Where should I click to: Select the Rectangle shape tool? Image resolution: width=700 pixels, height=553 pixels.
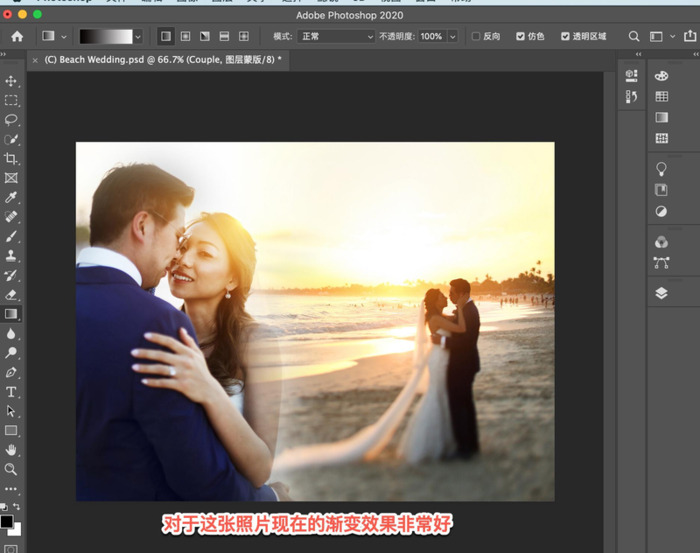point(11,431)
